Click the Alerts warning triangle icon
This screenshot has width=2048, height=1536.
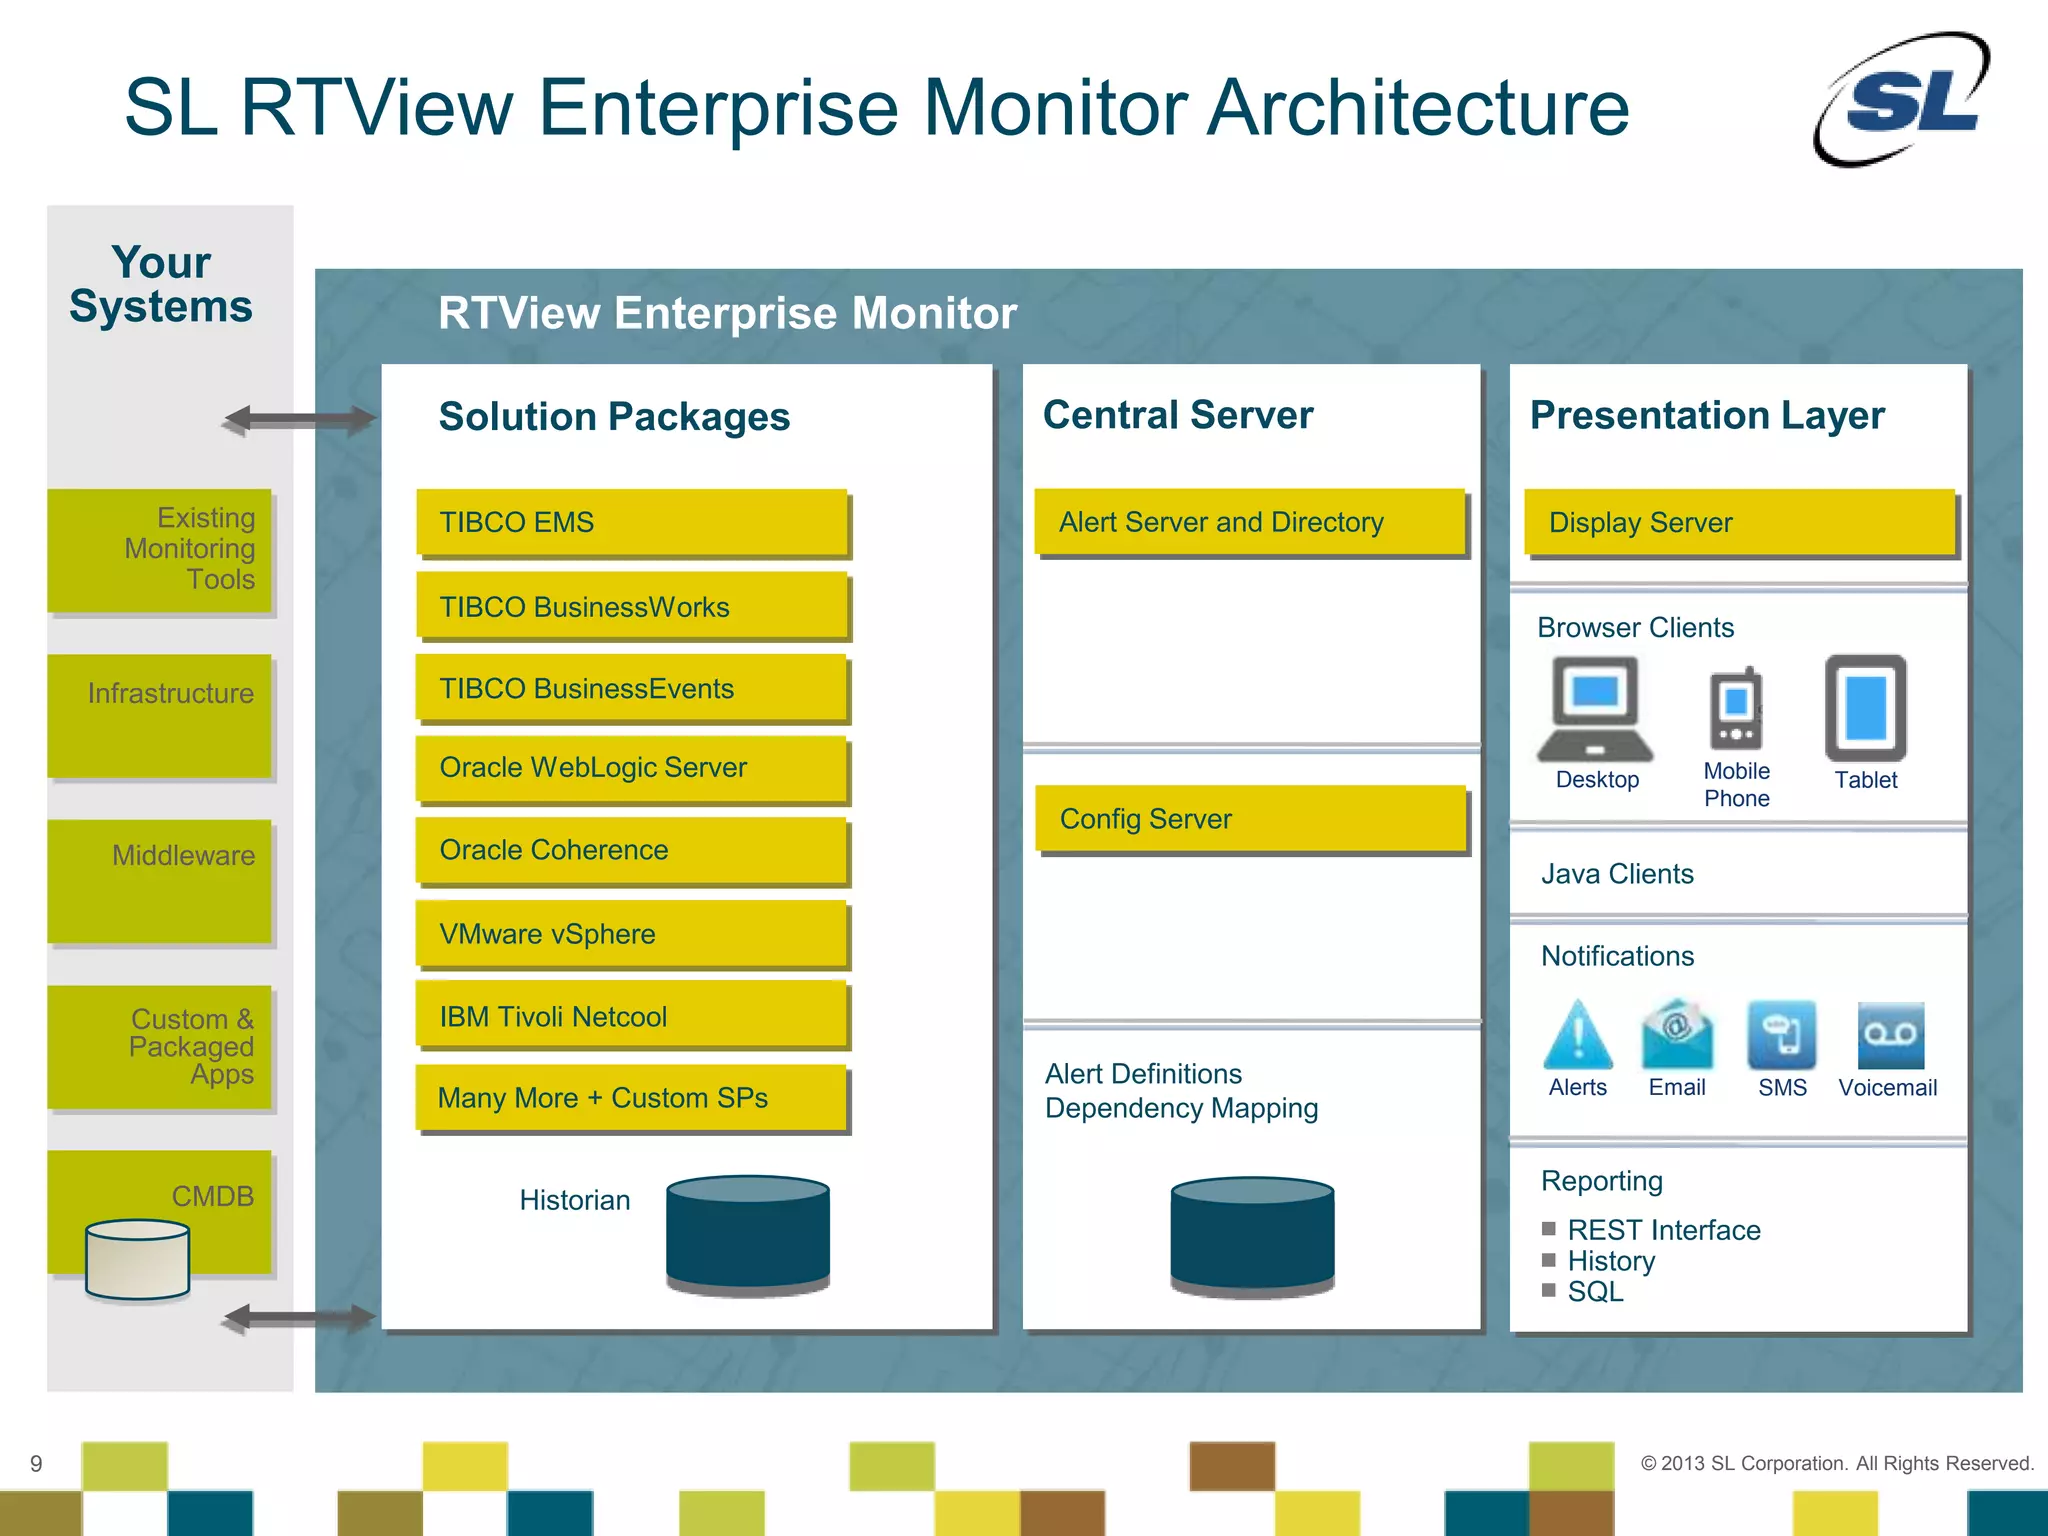[x=1578, y=1035]
